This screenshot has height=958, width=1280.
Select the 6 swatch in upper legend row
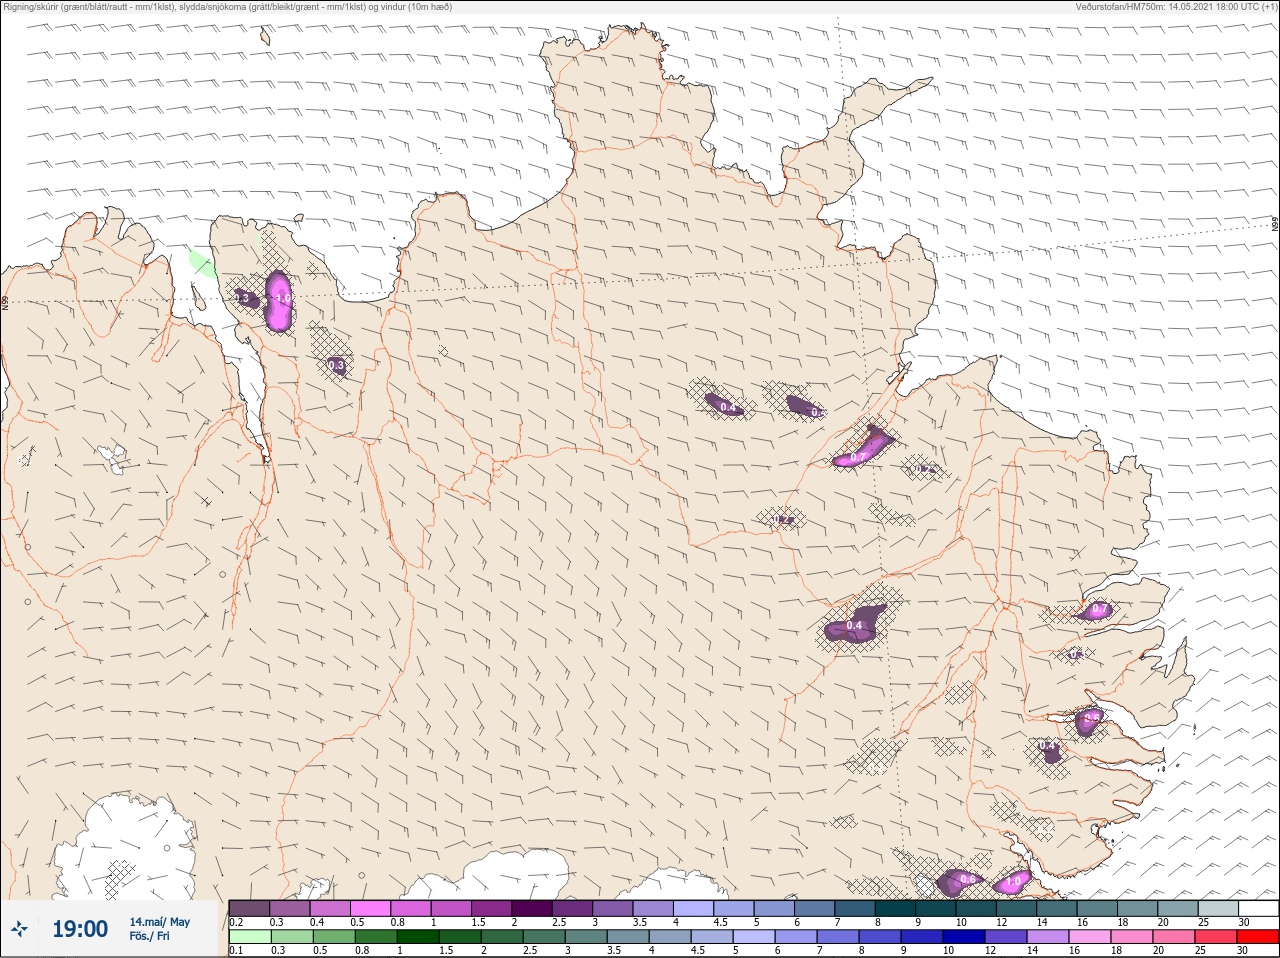815,908
